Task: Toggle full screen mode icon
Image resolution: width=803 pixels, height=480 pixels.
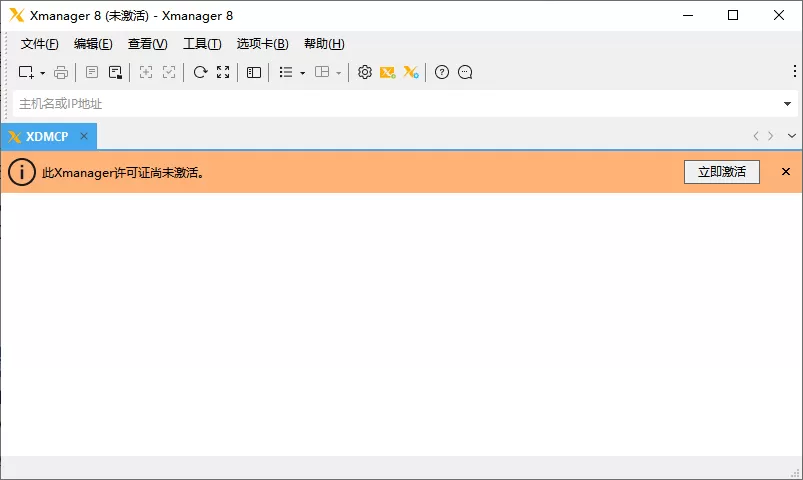Action: [x=223, y=72]
